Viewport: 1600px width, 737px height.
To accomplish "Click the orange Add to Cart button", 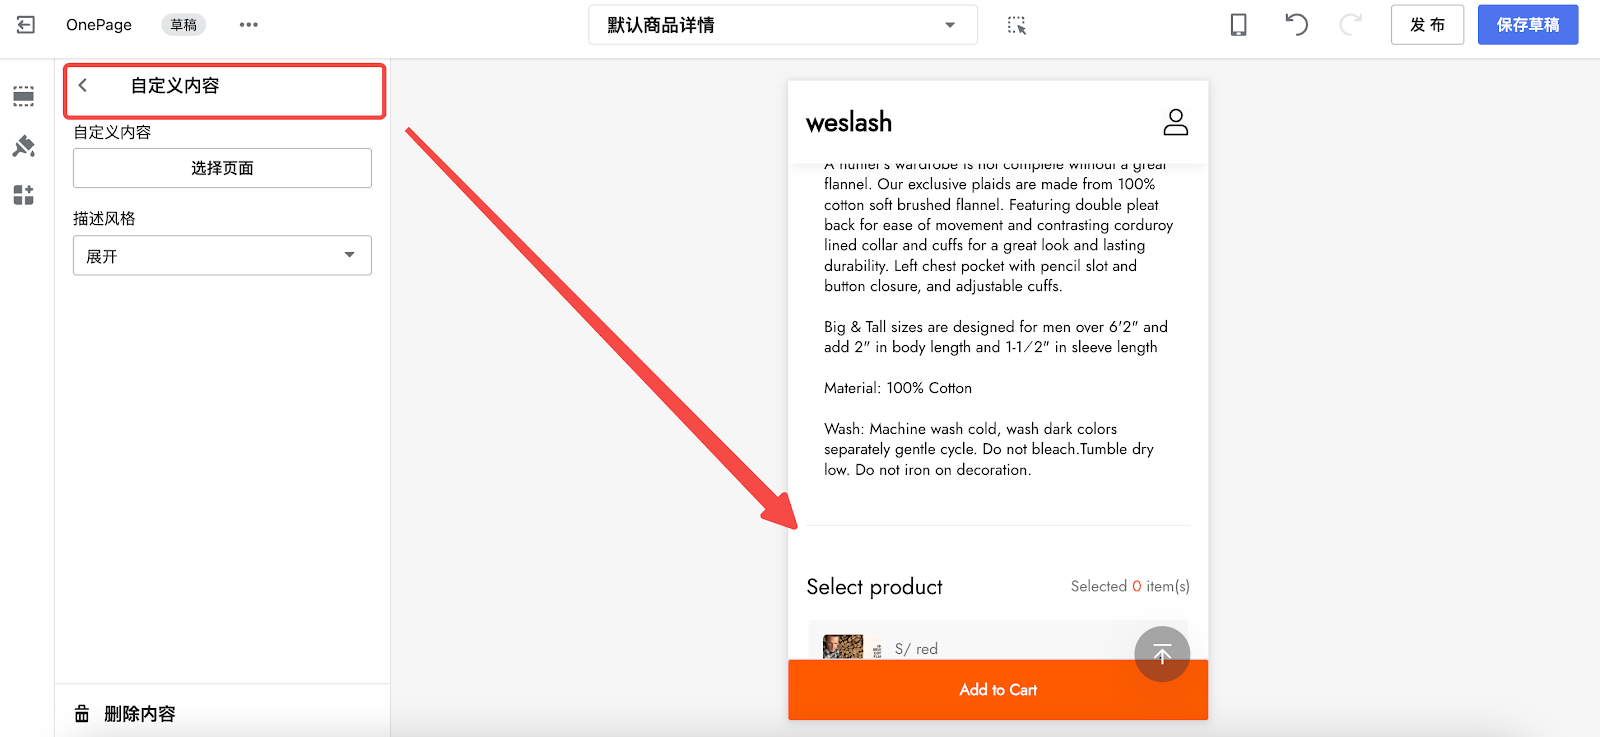I will tap(998, 690).
